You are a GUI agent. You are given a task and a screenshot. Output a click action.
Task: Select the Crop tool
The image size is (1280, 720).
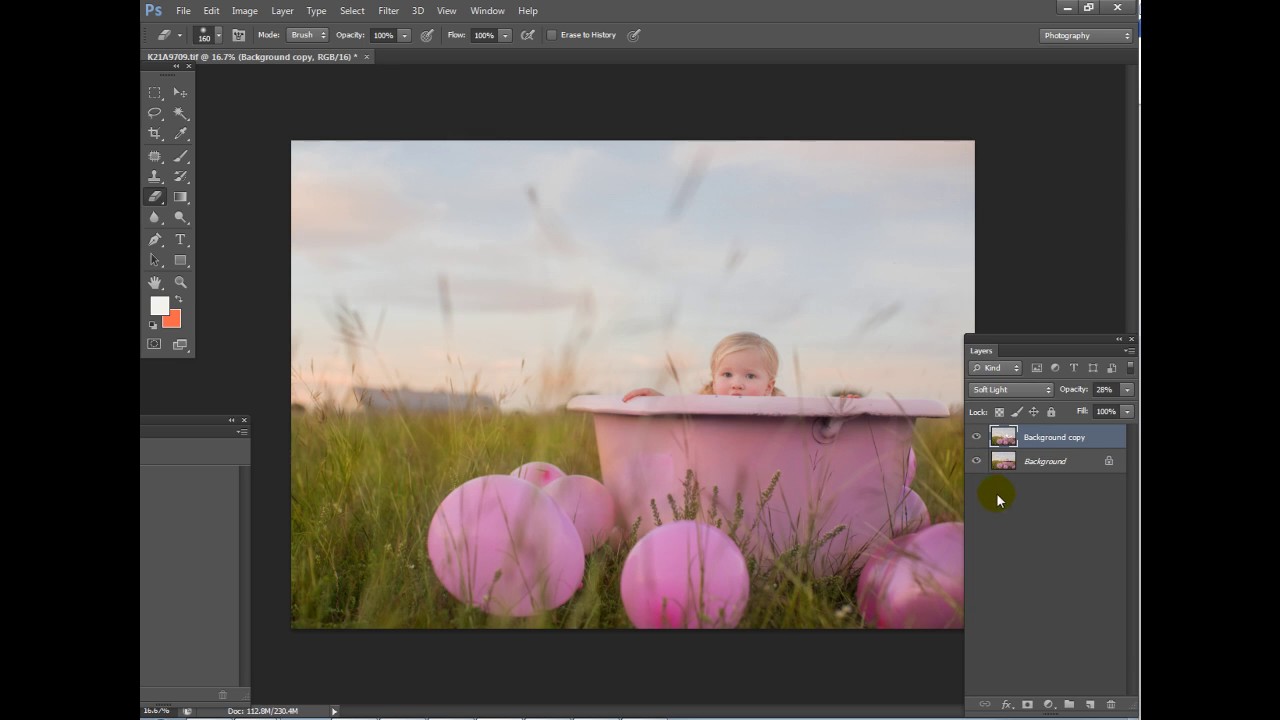pyautogui.click(x=155, y=133)
